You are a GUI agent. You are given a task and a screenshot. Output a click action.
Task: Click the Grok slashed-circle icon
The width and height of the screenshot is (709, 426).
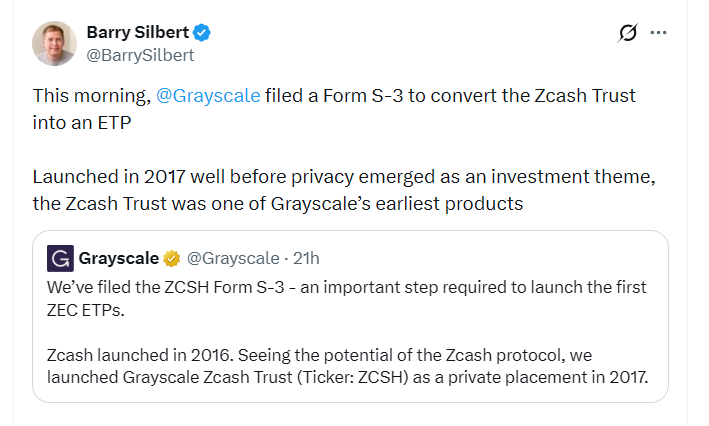point(627,33)
